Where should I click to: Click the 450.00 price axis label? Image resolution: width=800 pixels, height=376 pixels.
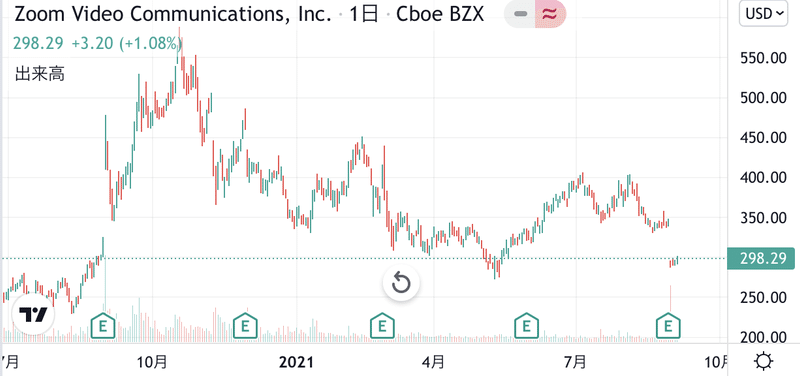763,137
